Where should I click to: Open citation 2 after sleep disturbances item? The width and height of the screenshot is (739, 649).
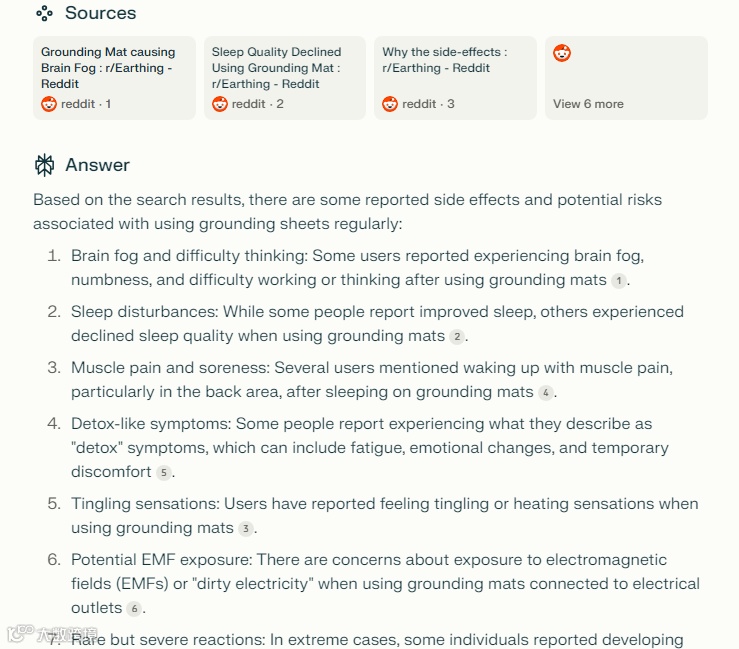tap(457, 337)
